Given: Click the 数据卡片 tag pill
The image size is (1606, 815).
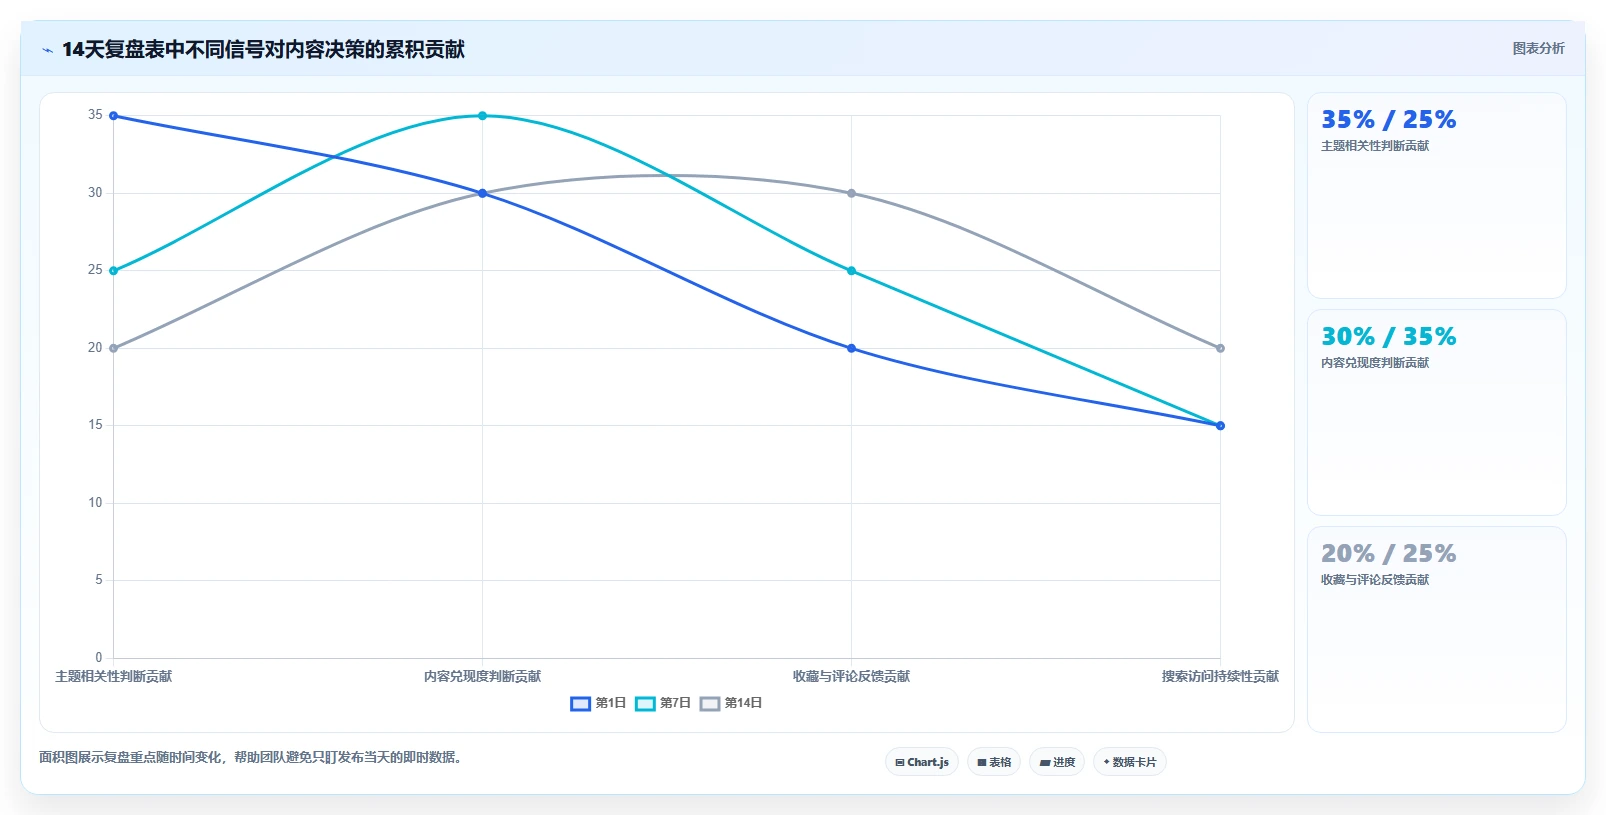Looking at the screenshot, I should 1130,762.
